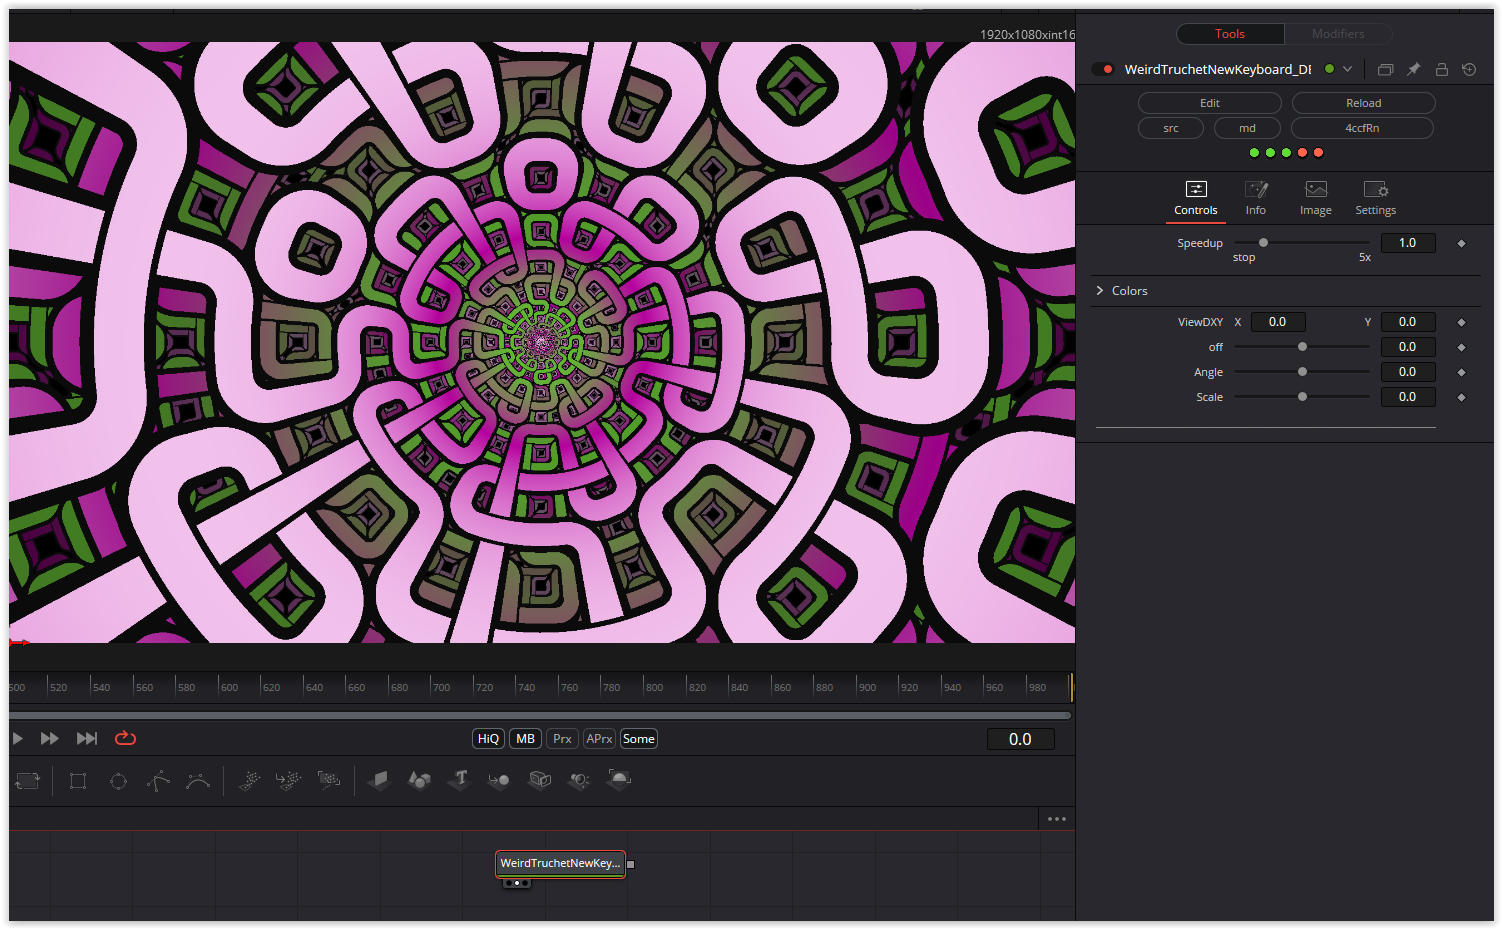Click the Reload button
Viewport: 1502px width, 929px height.
(x=1364, y=103)
